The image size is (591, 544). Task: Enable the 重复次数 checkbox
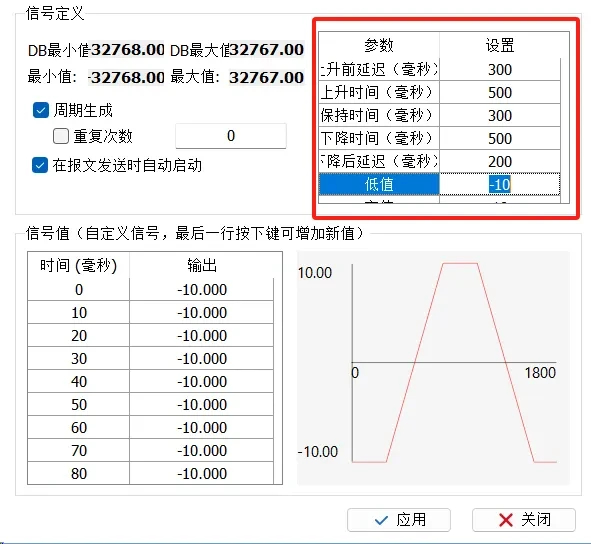[x=61, y=136]
